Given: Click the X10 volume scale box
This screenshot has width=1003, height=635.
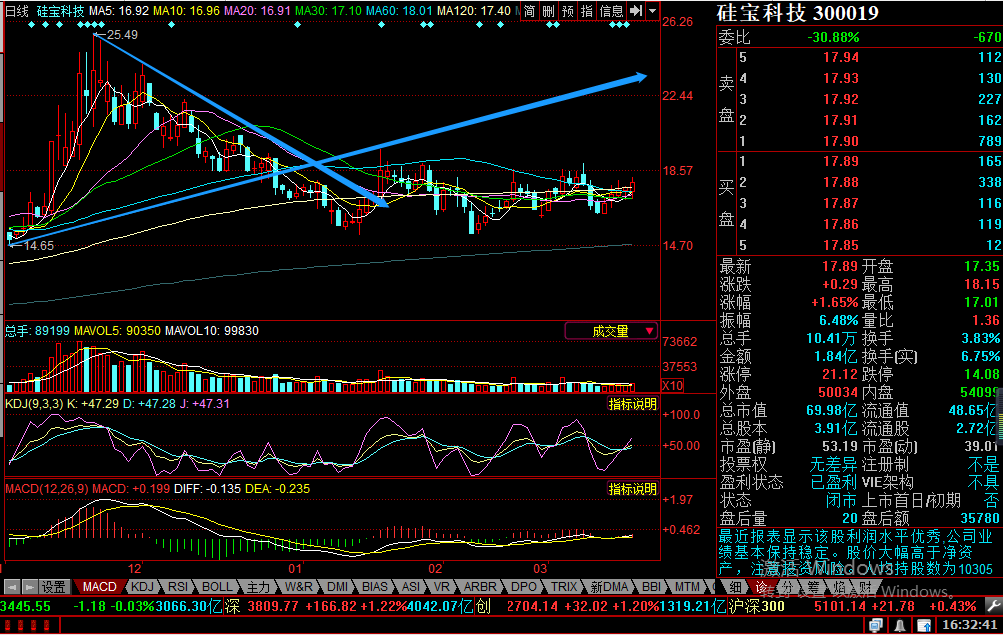Looking at the screenshot, I should (672, 385).
